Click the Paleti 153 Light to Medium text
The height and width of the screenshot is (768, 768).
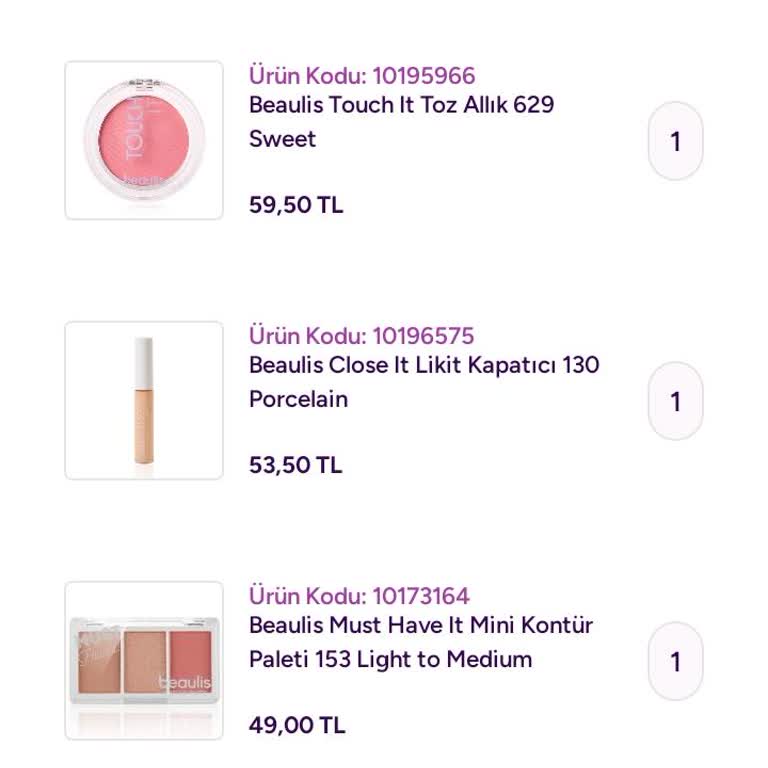coord(390,659)
